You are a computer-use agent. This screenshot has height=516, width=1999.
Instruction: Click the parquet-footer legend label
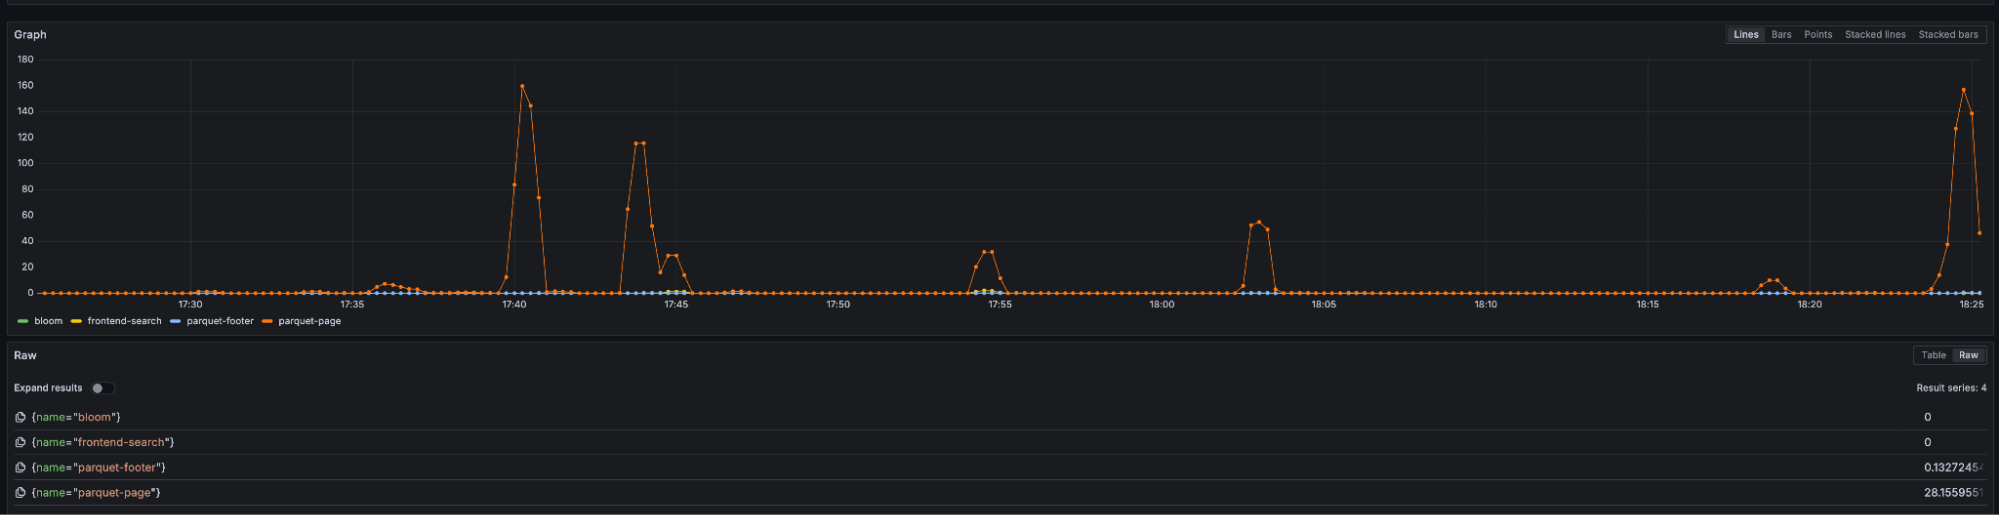(220, 321)
